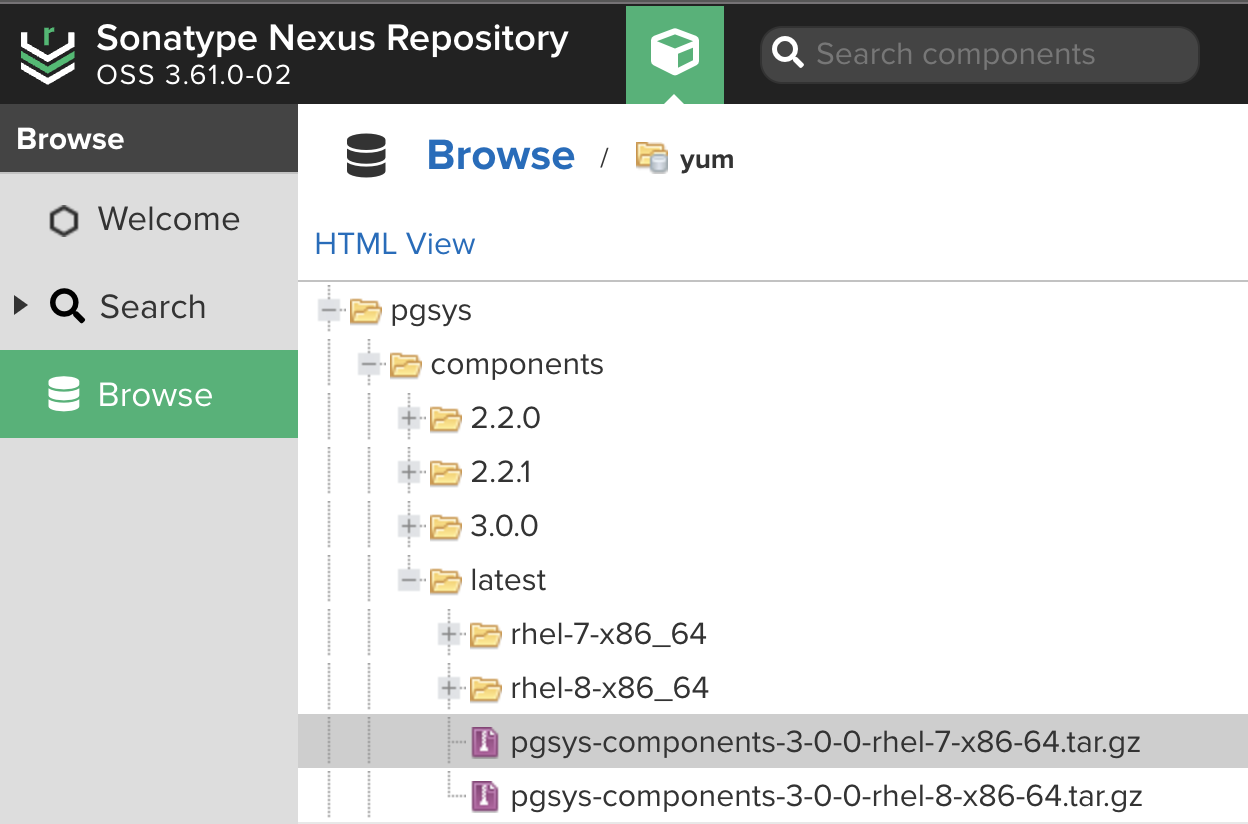Select the rhel-7-x86_64 folder label
The width and height of the screenshot is (1248, 824).
[609, 634]
